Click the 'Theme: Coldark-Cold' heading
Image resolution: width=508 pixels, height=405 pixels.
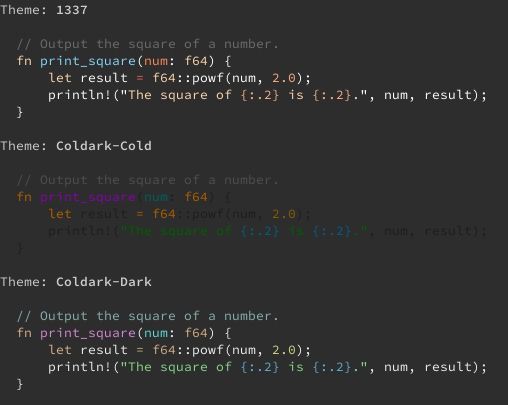point(76,146)
